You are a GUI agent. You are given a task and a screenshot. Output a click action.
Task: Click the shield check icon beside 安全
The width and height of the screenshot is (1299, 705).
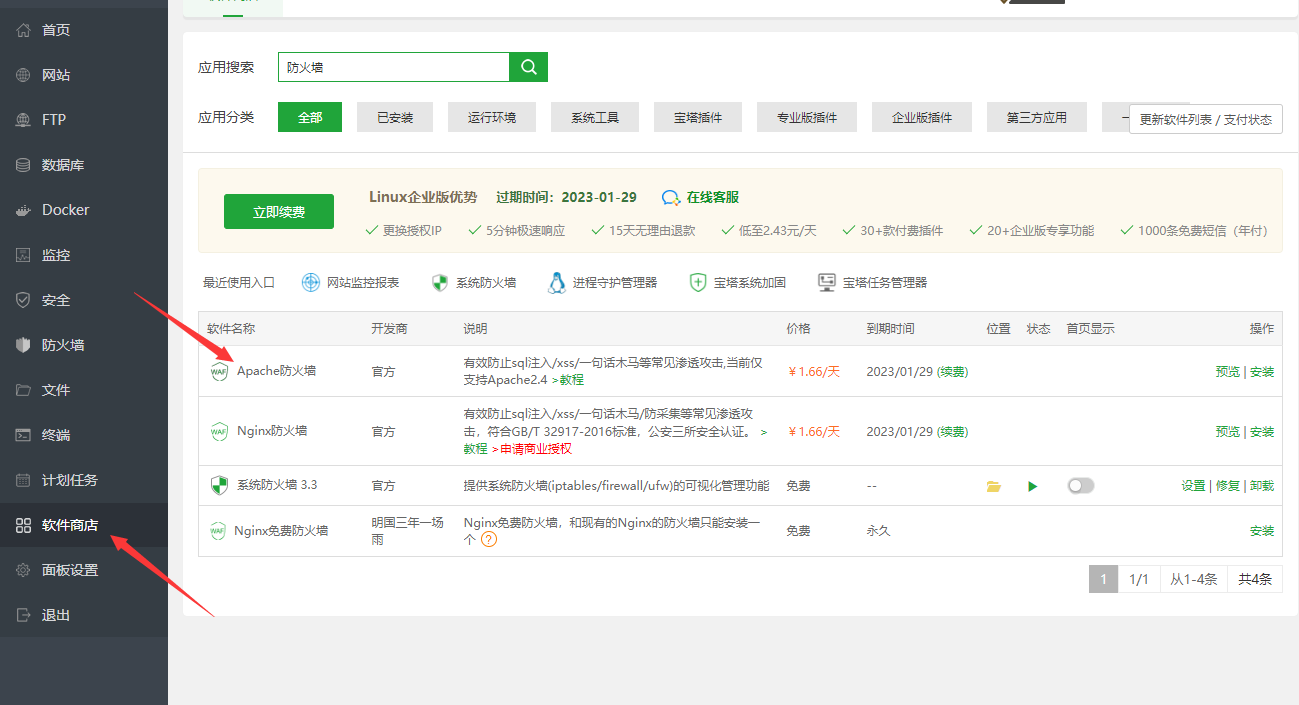24,300
